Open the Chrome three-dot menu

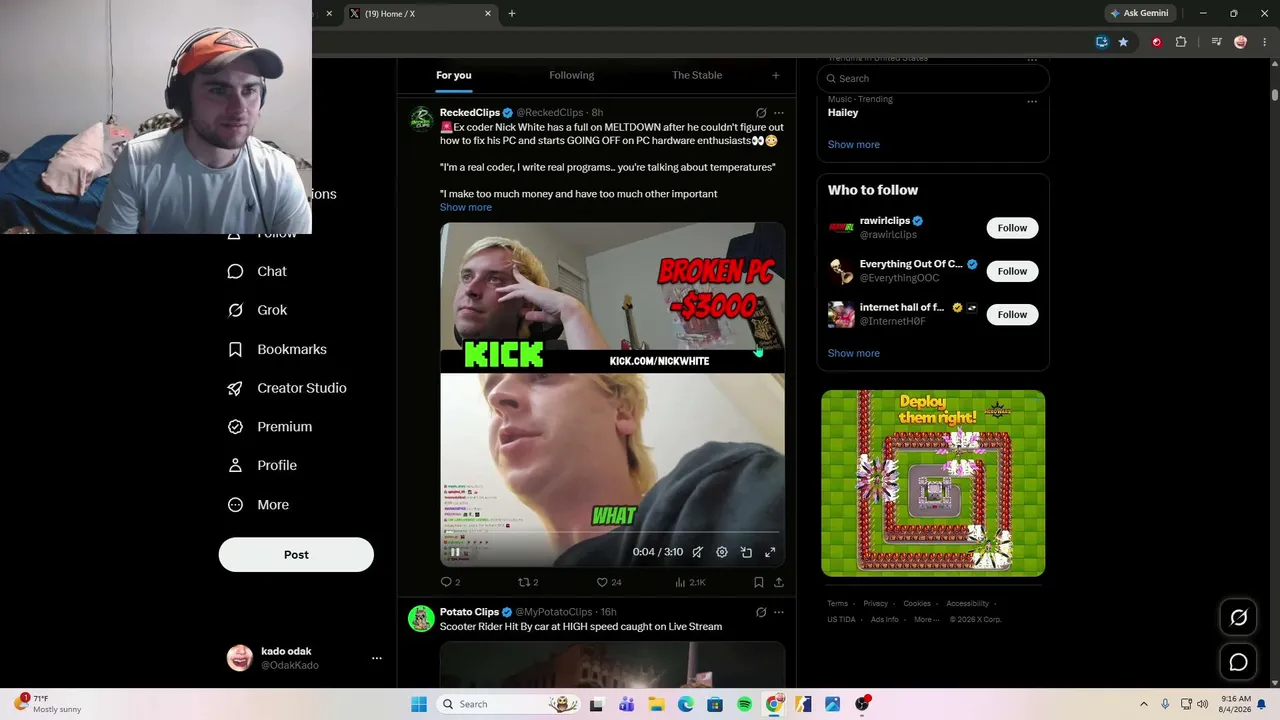pyautogui.click(x=1264, y=42)
